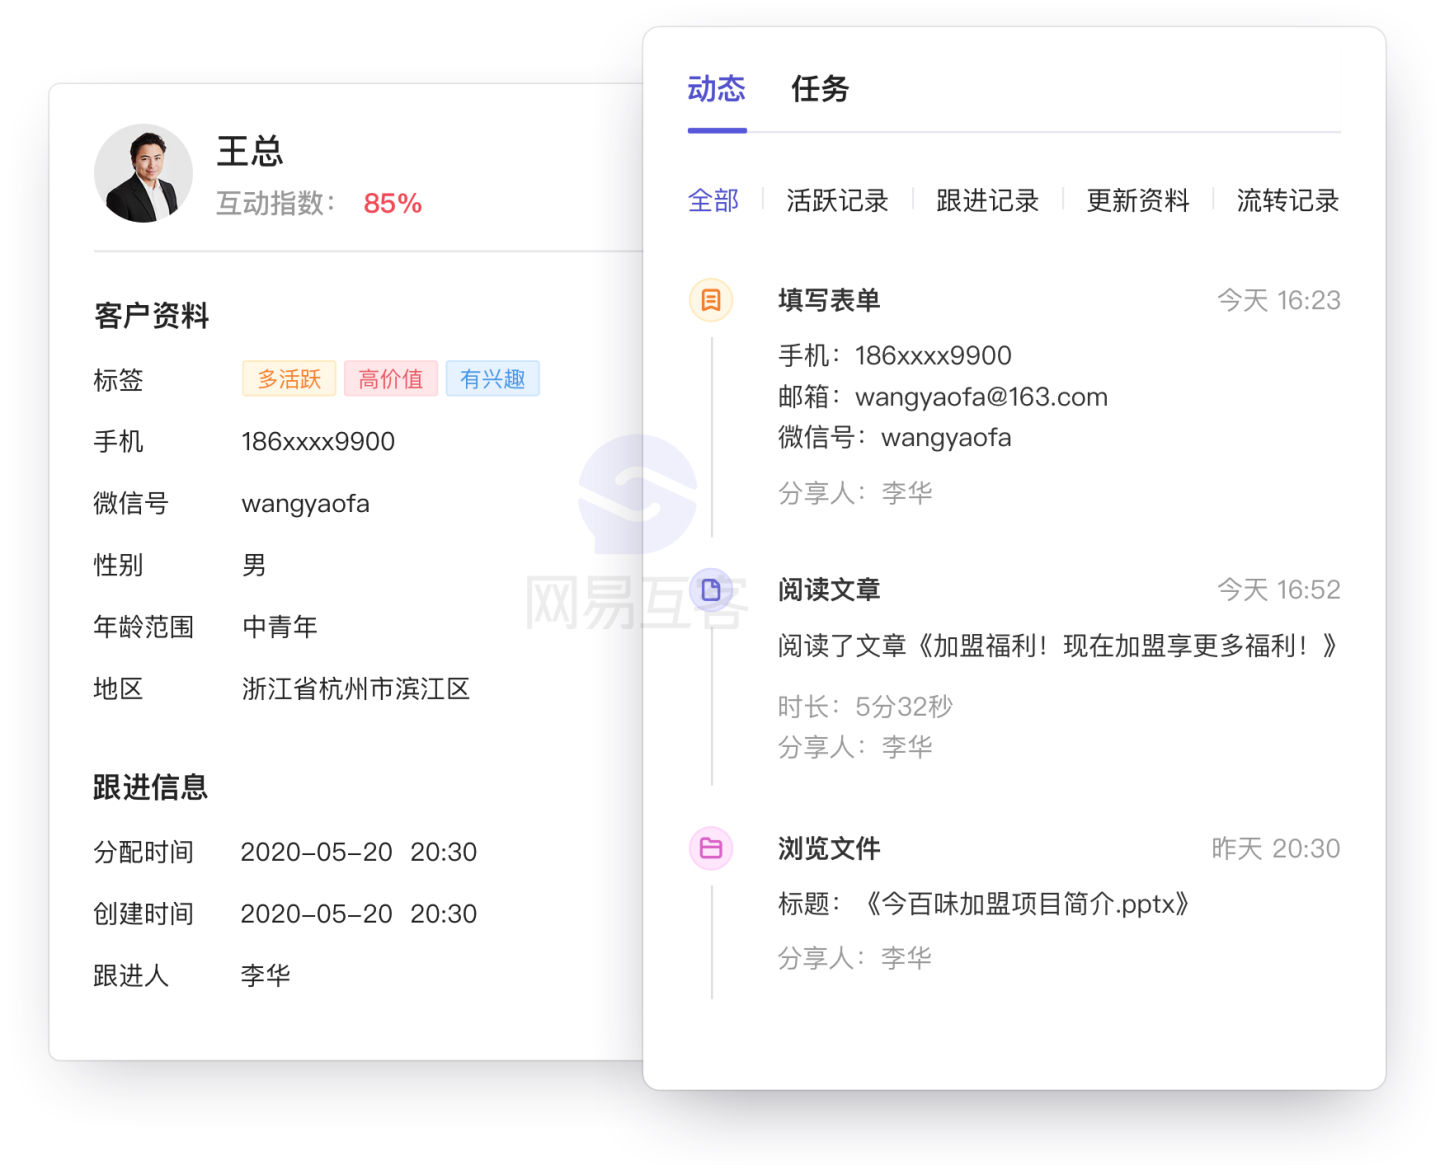Open the file 《今百味加盟项目简介.pptx》
Image resolution: width=1440 pixels, height=1165 pixels.
(1027, 904)
